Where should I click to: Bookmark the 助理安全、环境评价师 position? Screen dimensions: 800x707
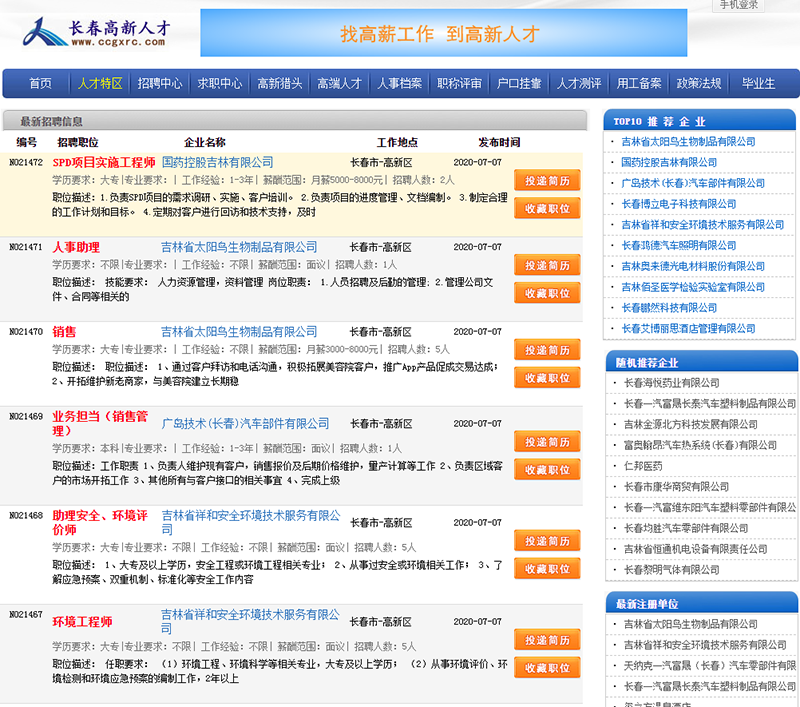pyautogui.click(x=547, y=569)
